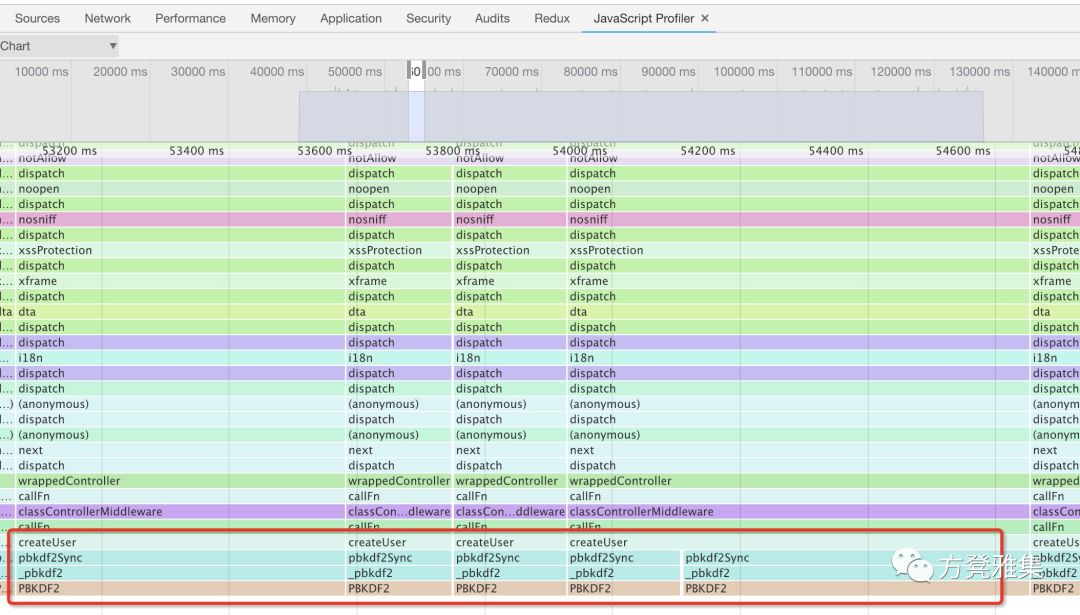Select the PBKDF2 bar under last pbkdf2Sync

click(855, 589)
